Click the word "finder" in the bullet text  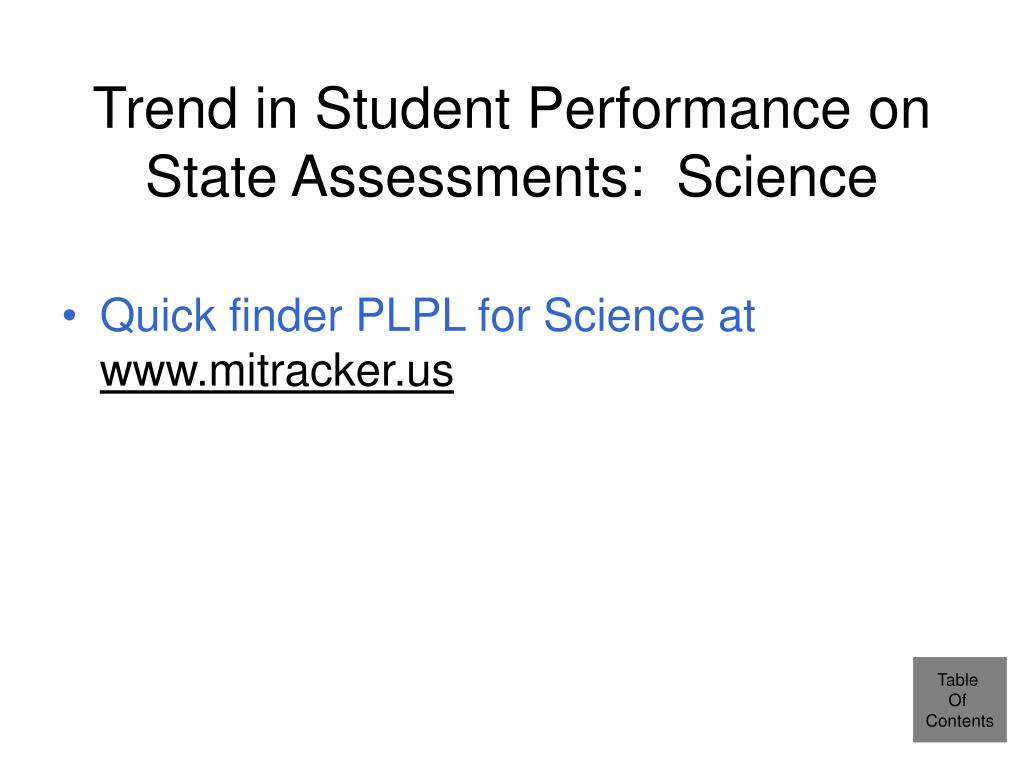285,315
